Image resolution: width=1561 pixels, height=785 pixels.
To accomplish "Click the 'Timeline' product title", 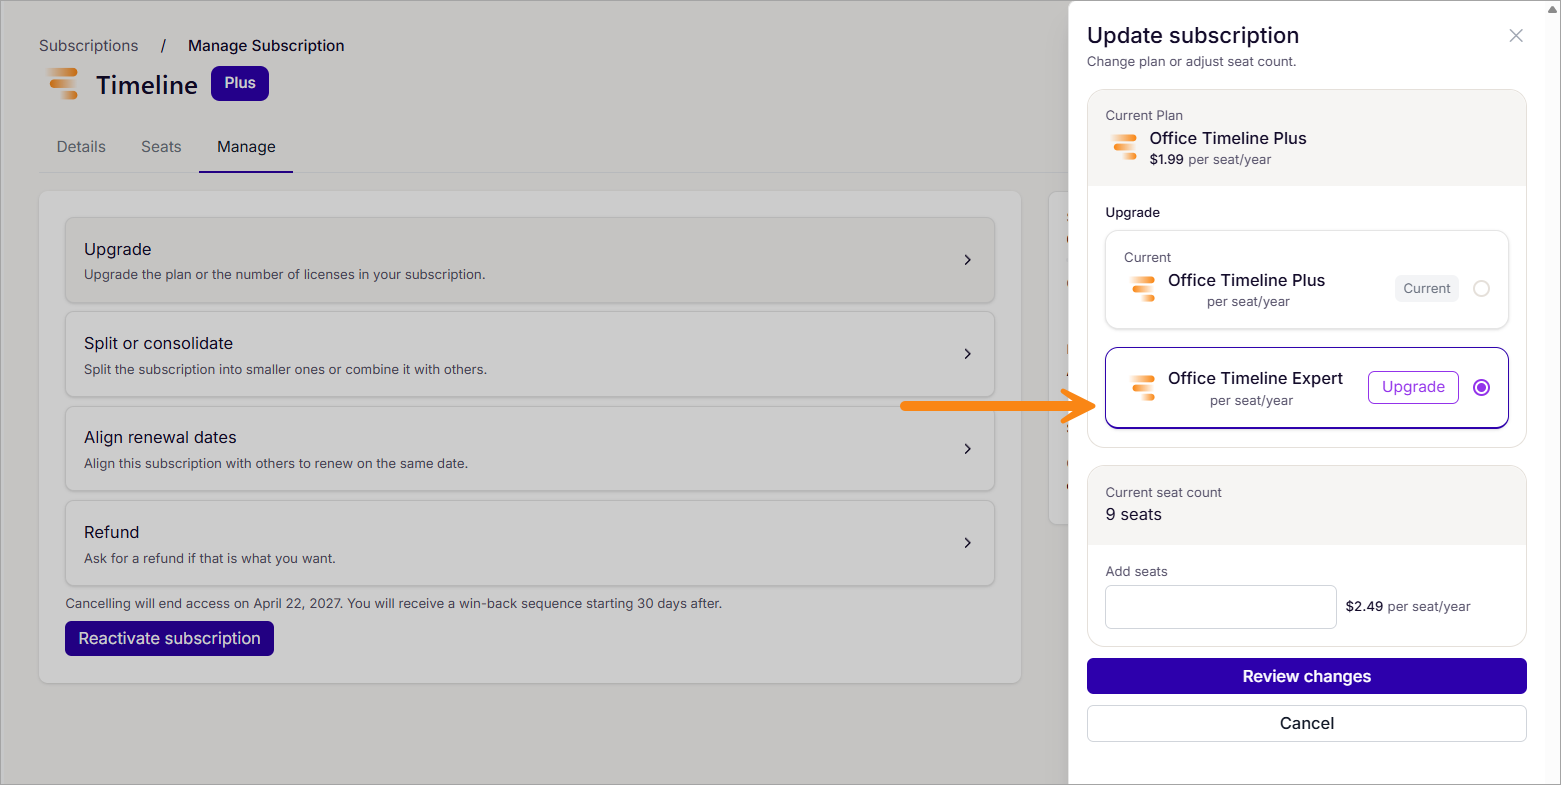I will (x=147, y=85).
